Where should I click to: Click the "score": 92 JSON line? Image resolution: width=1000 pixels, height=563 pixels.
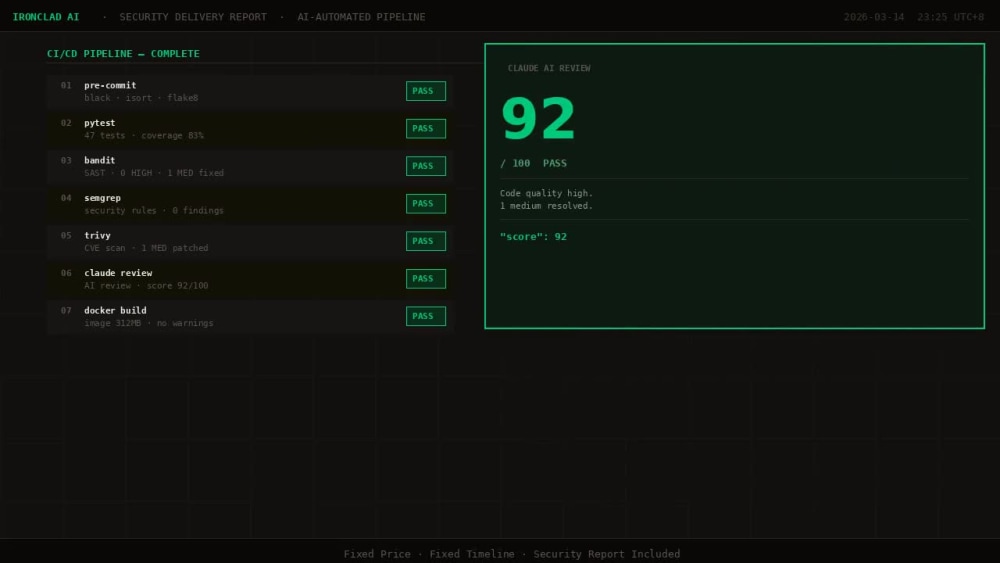click(x=533, y=237)
